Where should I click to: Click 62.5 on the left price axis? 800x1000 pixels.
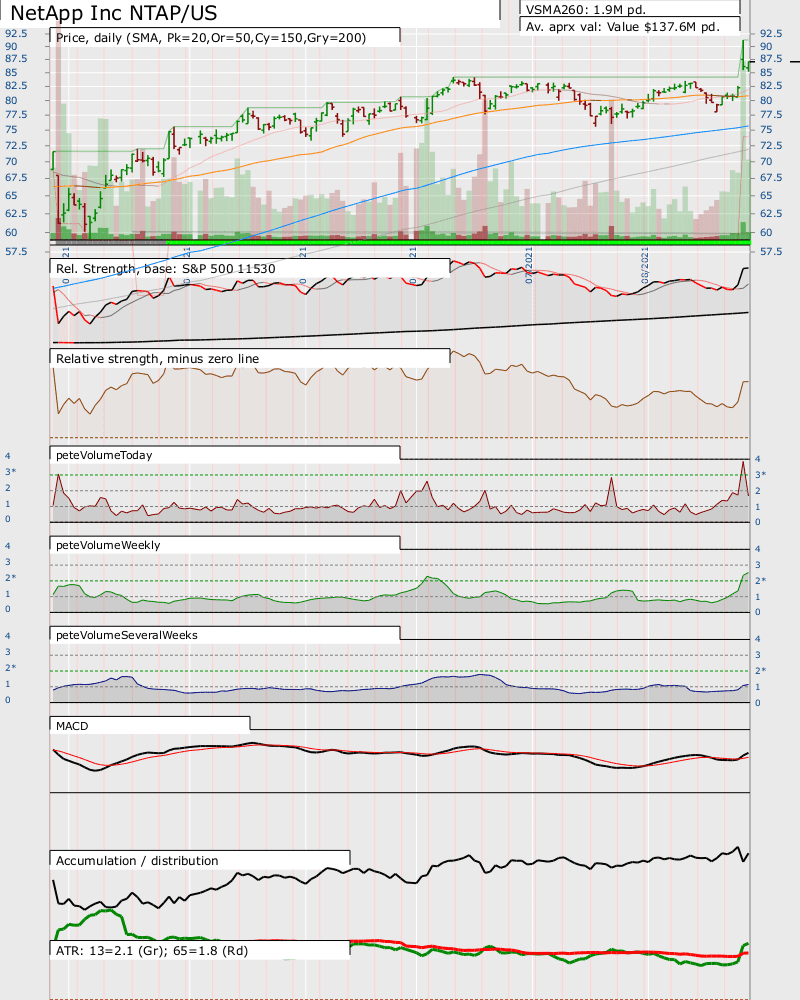[x=16, y=213]
